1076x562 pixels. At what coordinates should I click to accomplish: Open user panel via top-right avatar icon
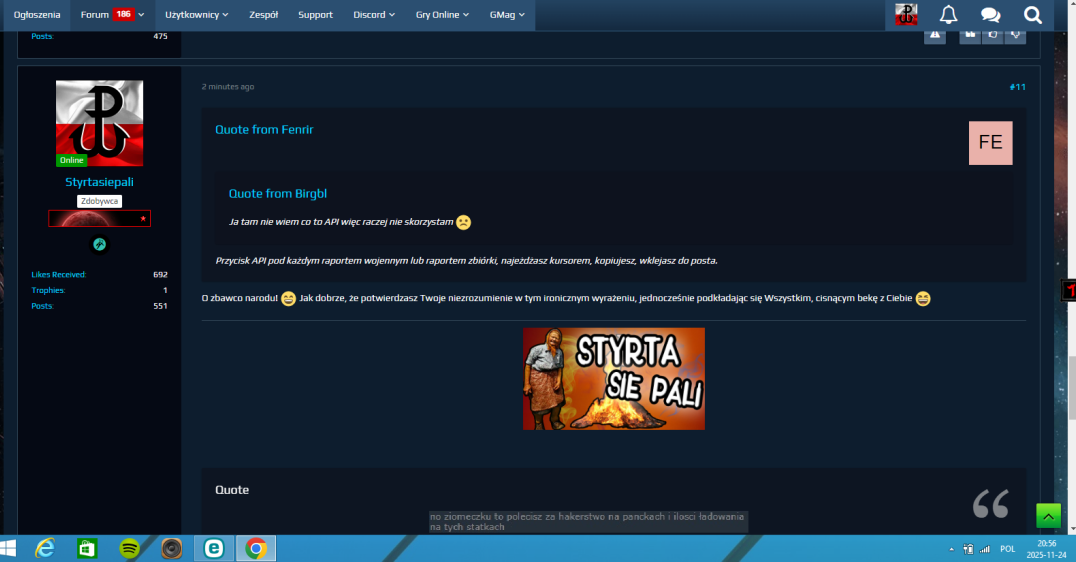coord(906,14)
